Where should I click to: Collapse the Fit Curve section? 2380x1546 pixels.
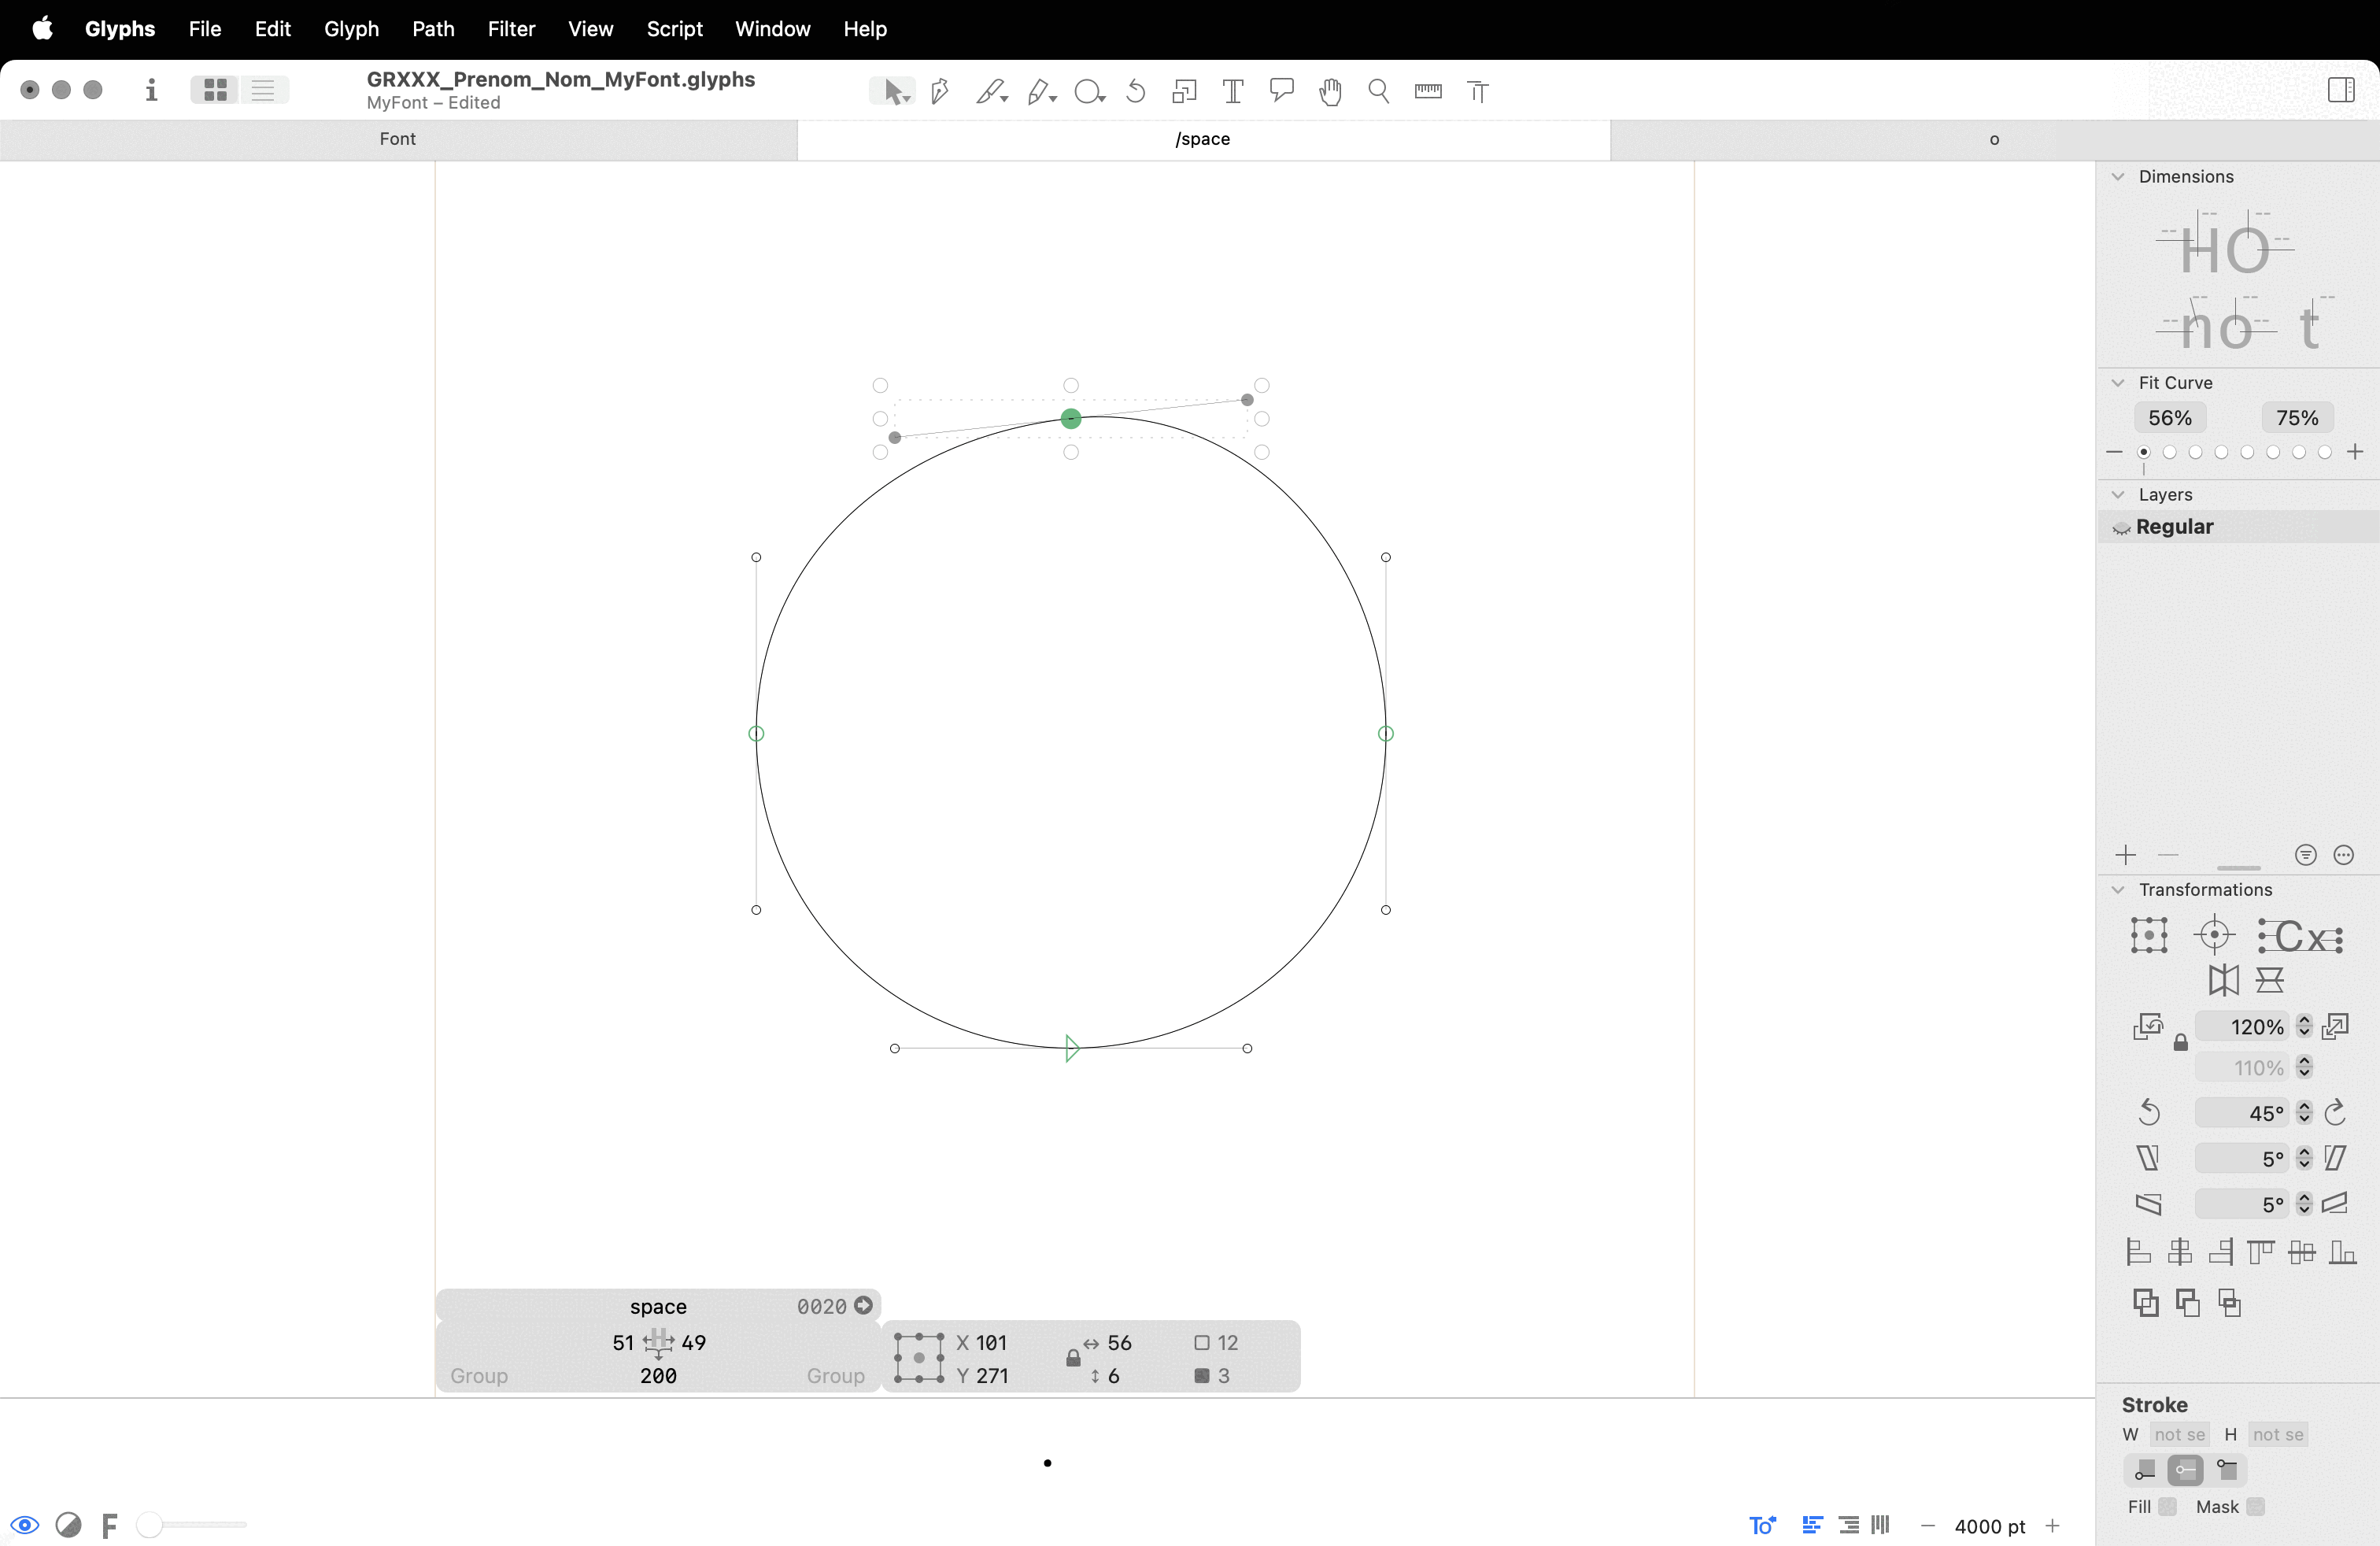[x=2117, y=383]
